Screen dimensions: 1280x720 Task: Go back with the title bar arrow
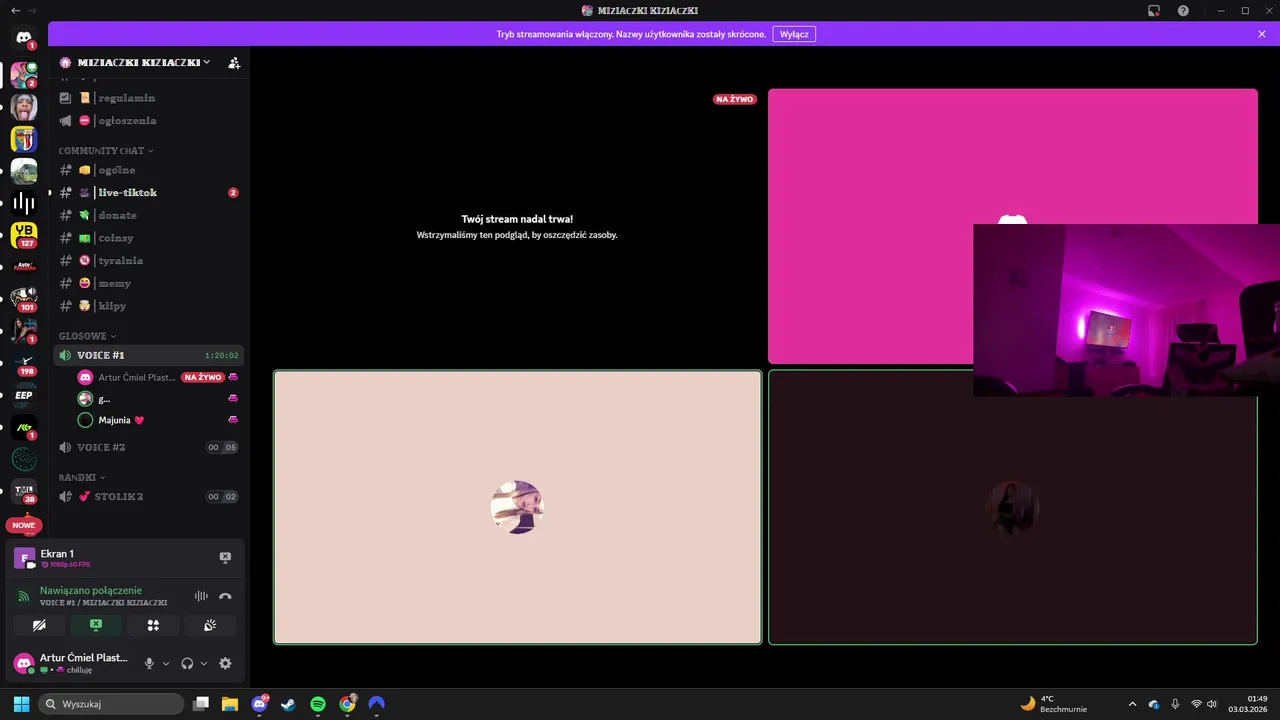[15, 10]
